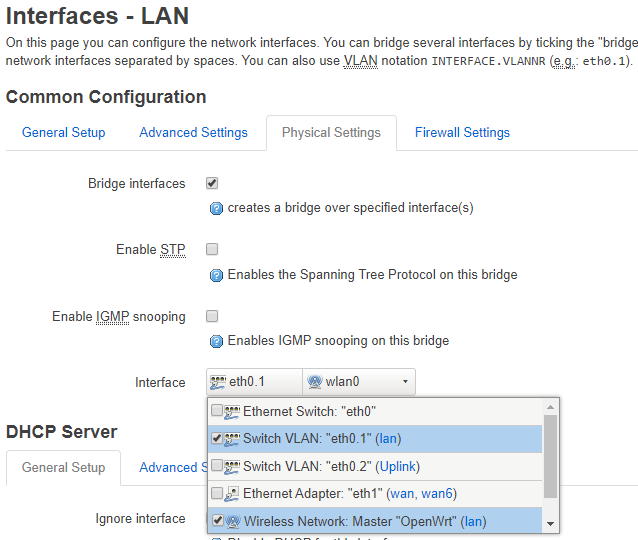The image size is (638, 540).
Task: Click the lan link beside eth0.1
Action: pos(389,438)
